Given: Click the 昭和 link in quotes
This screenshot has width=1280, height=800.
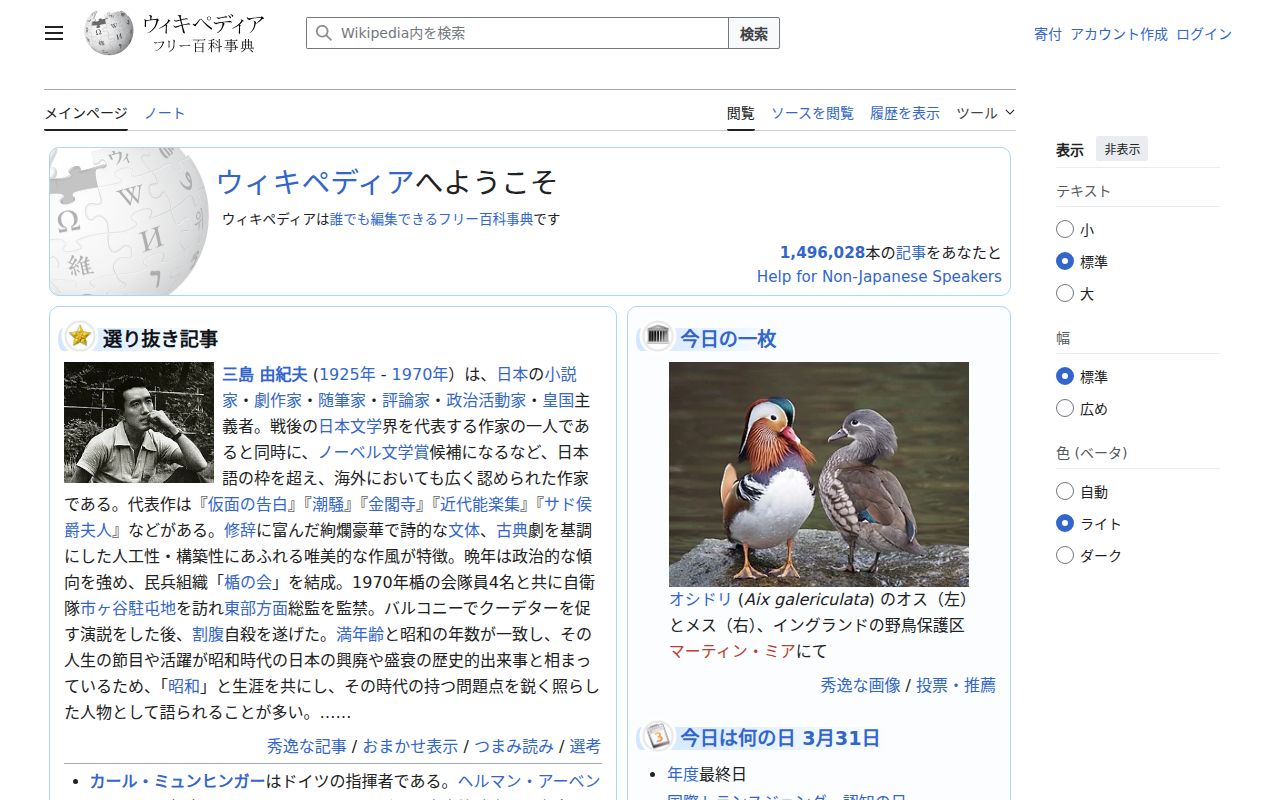Looking at the screenshot, I should tap(184, 686).
